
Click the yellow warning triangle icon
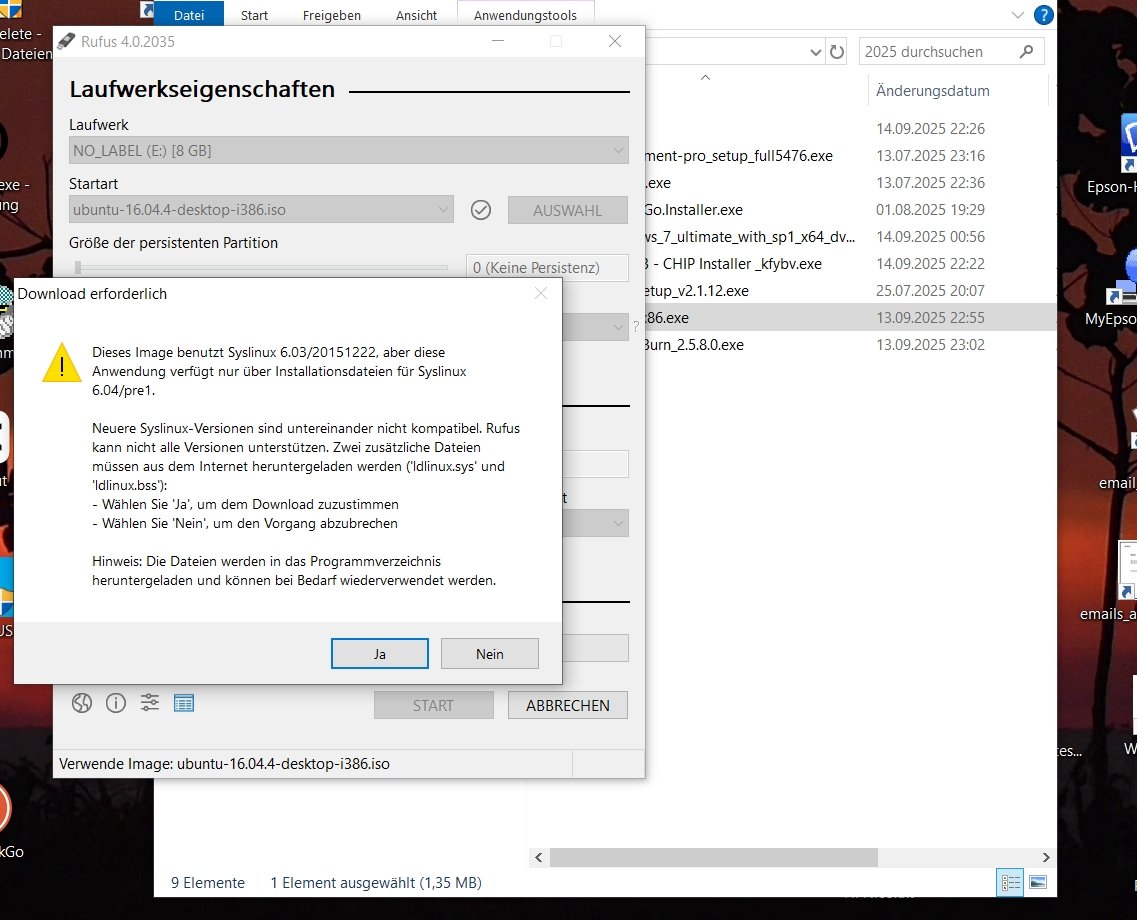pos(62,362)
